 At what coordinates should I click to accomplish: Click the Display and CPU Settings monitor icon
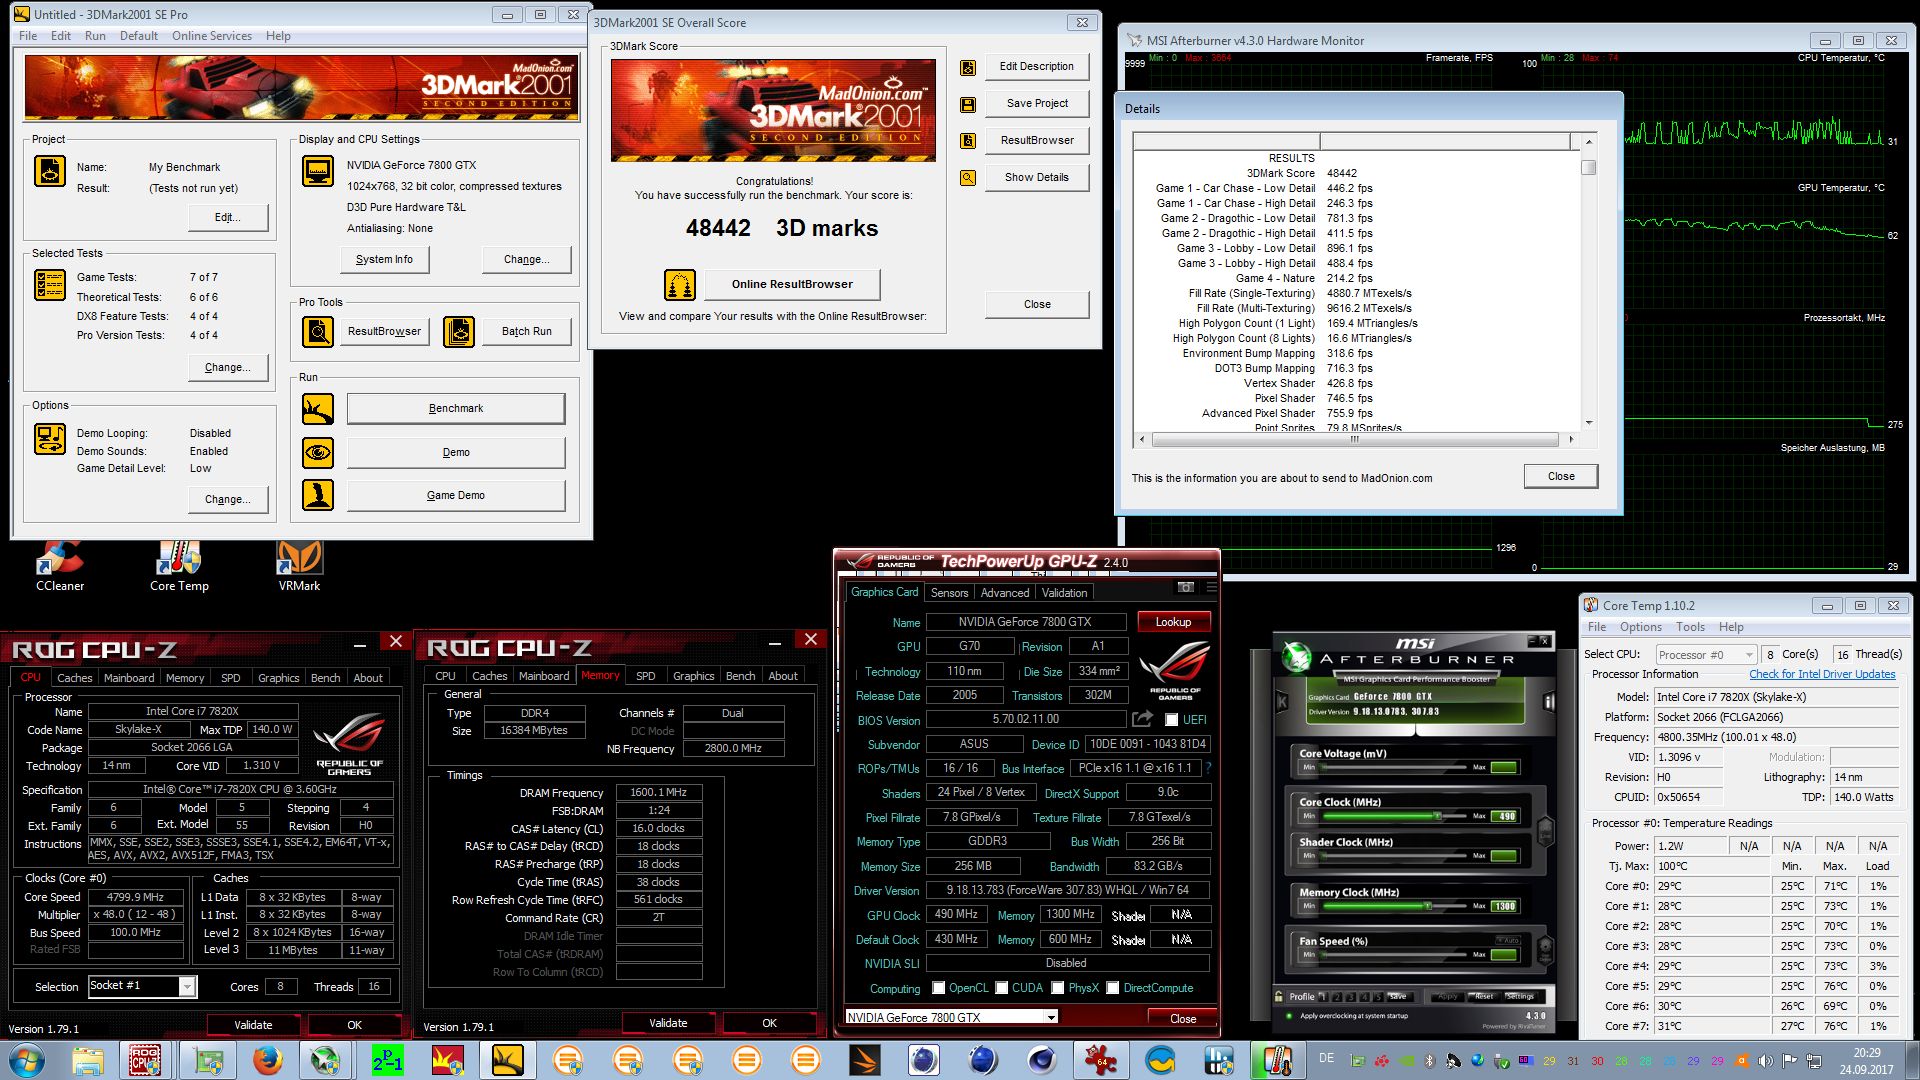[x=318, y=171]
